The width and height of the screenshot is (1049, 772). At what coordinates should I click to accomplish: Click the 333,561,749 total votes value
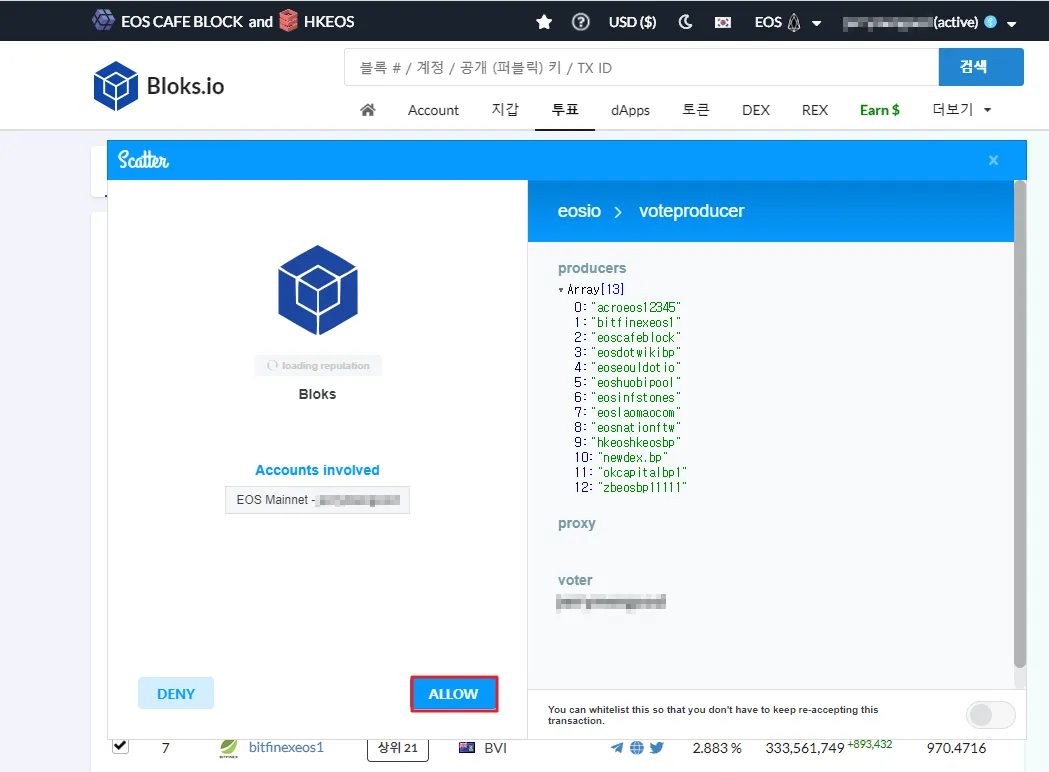tap(805, 748)
